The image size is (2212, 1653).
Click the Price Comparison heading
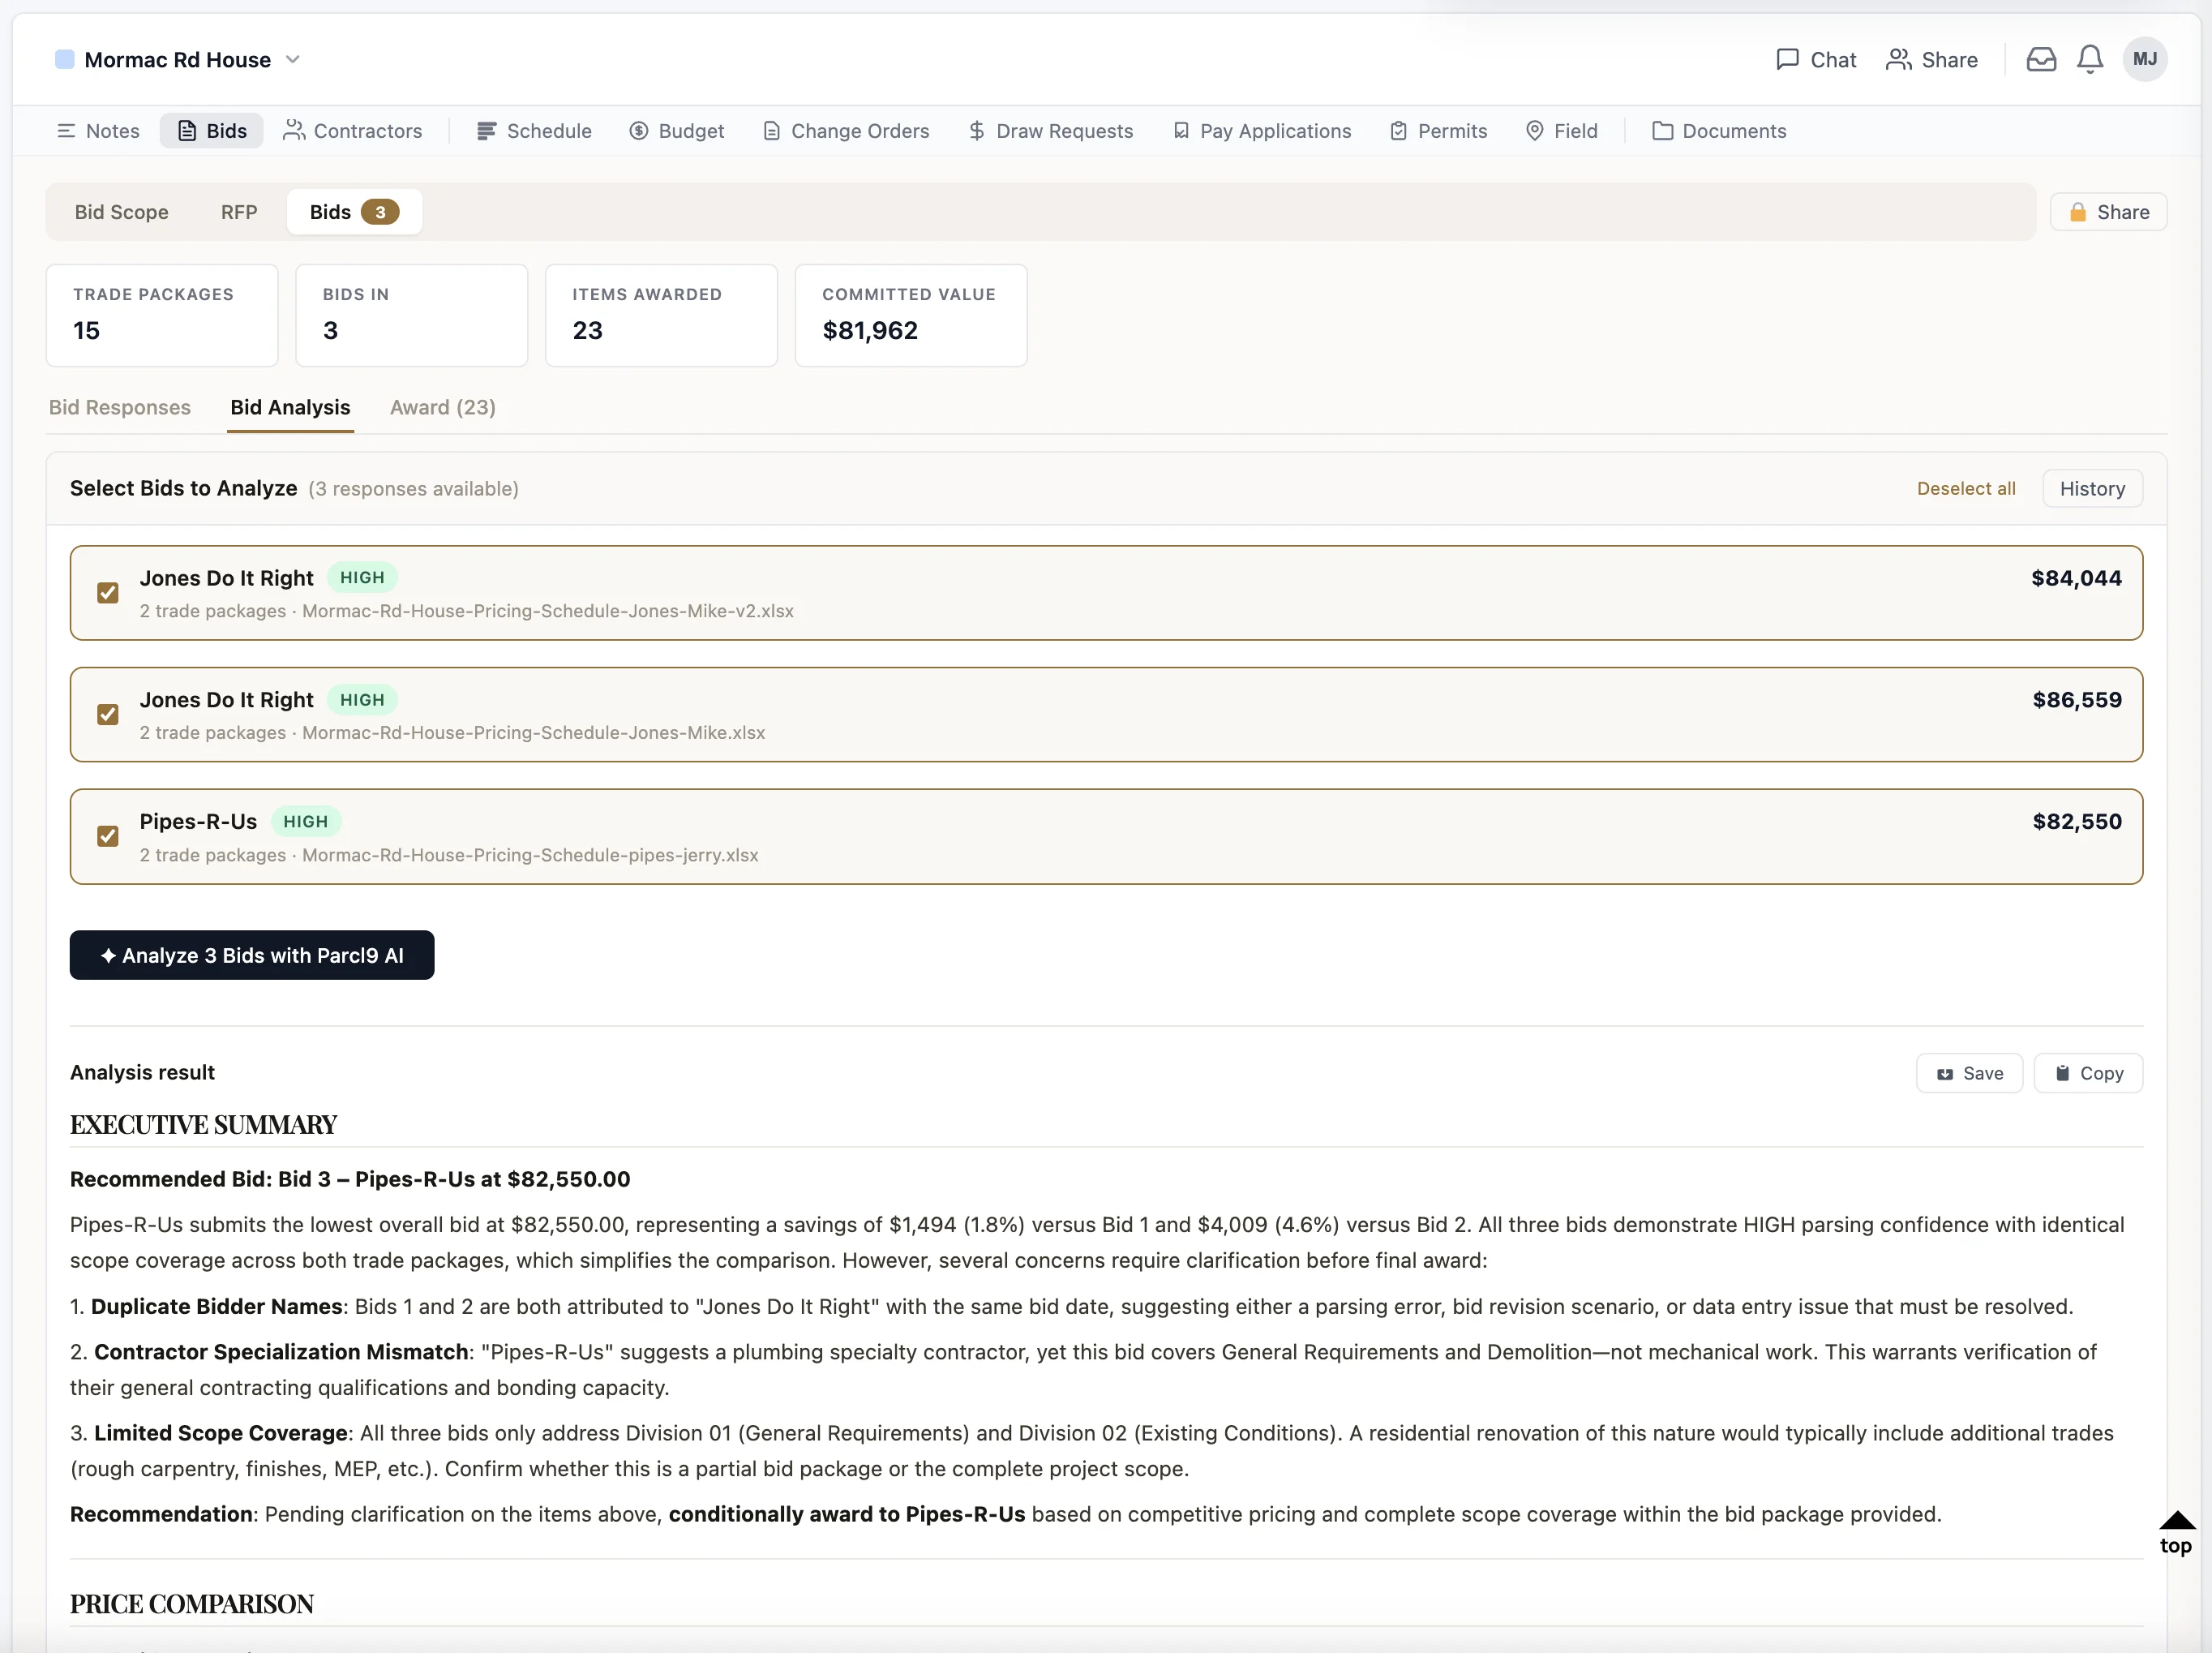click(192, 1603)
